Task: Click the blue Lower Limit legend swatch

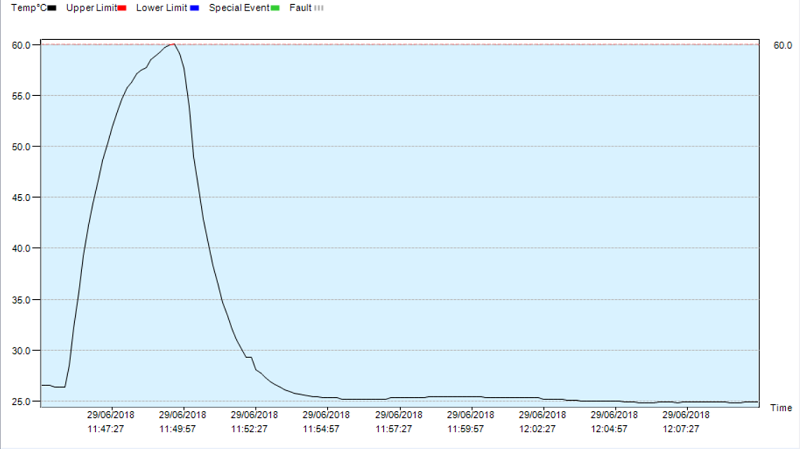Action: (x=193, y=8)
